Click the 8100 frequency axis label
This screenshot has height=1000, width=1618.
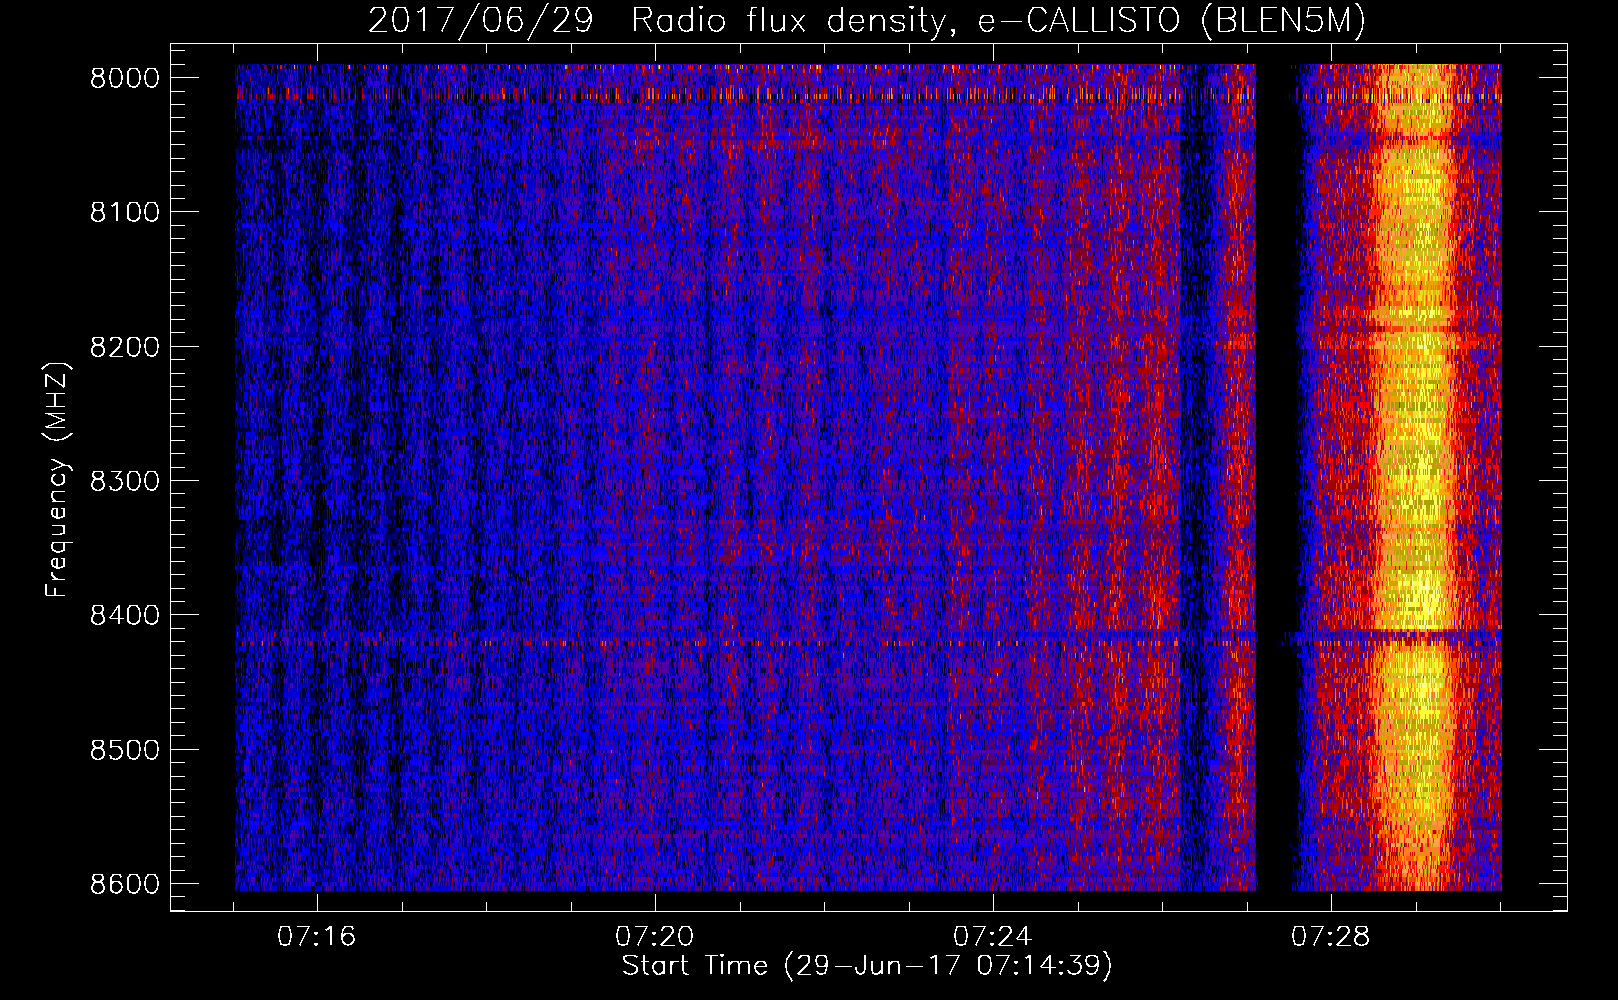tap(125, 213)
